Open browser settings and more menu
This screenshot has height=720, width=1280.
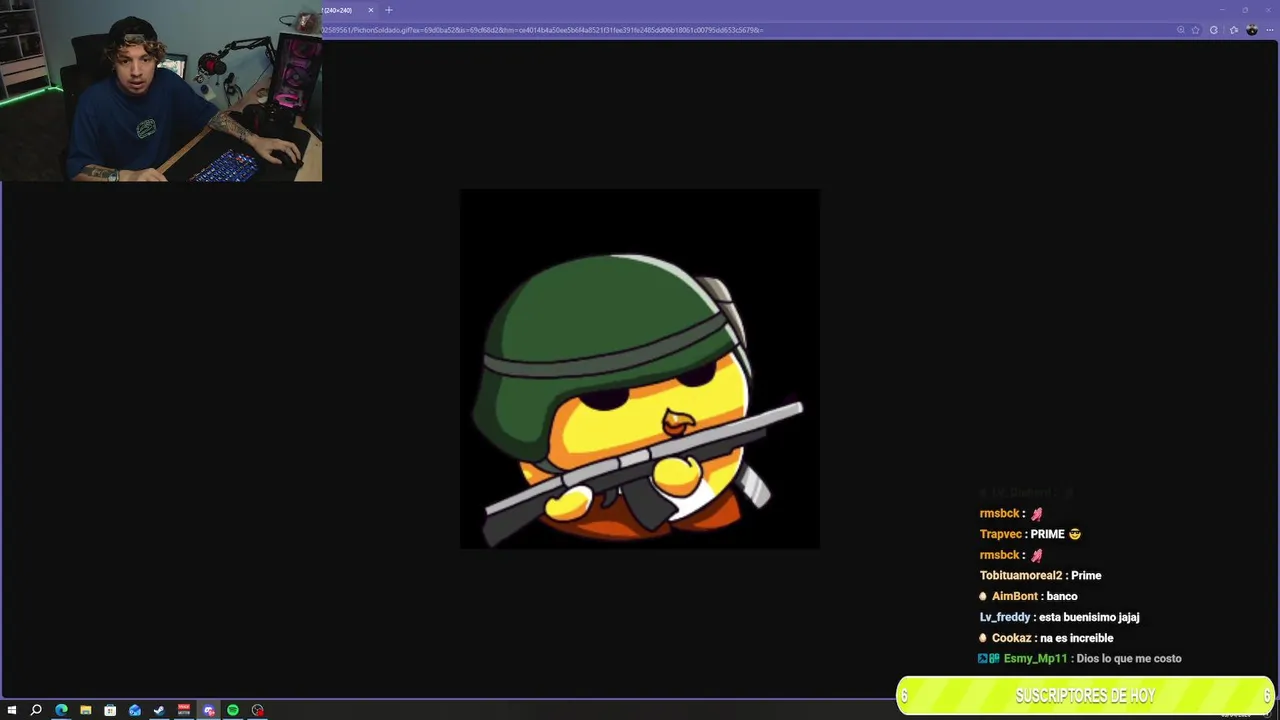1270,30
